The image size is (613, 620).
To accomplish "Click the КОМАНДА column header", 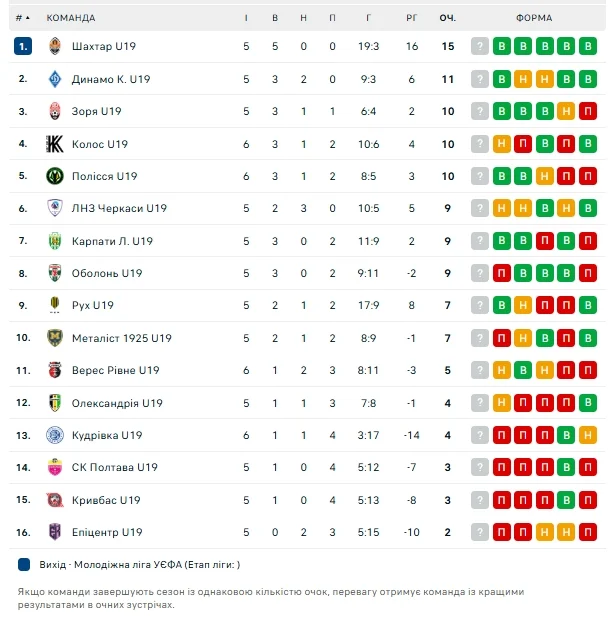I will [71, 18].
